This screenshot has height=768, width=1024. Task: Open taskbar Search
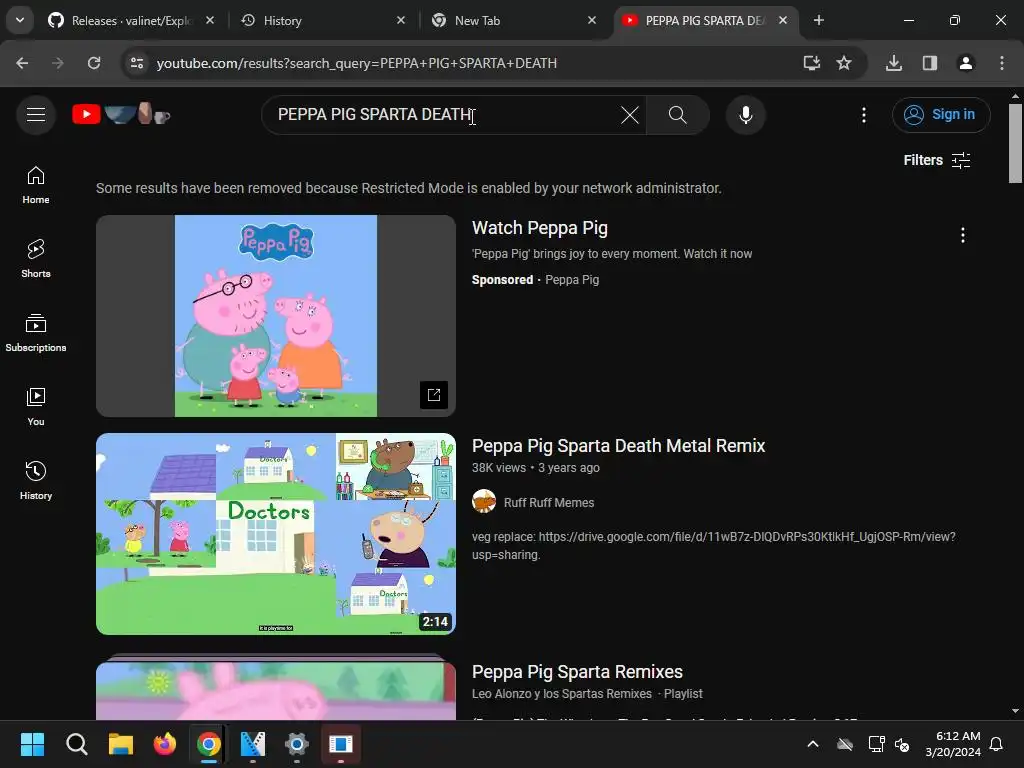(x=77, y=744)
